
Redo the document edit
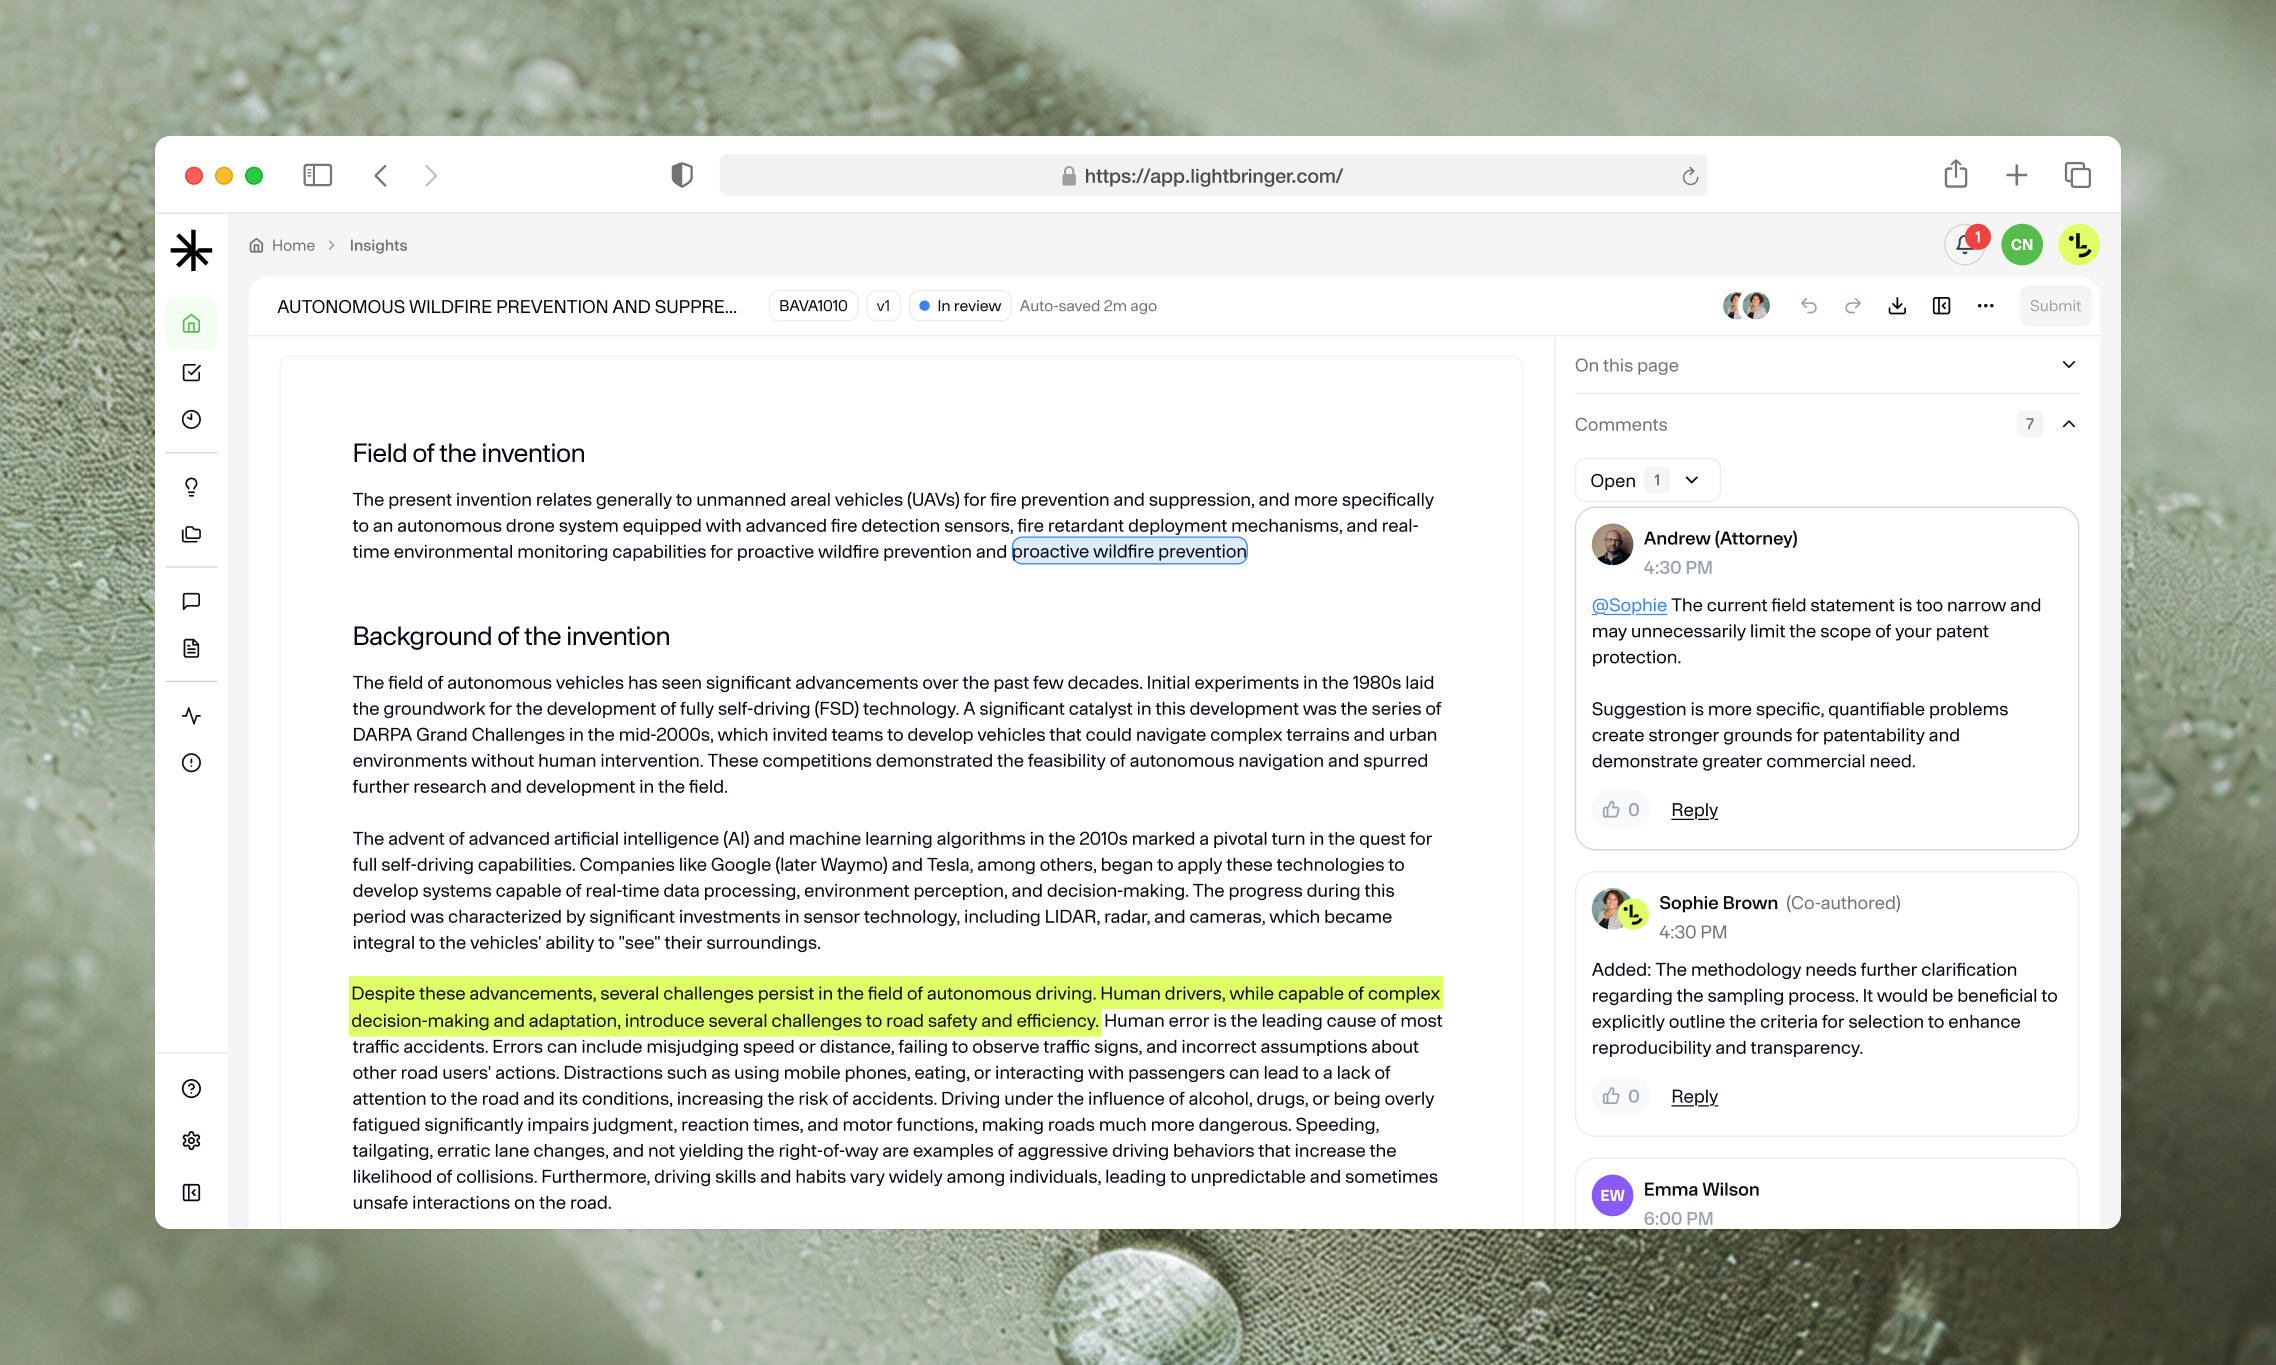click(1853, 306)
